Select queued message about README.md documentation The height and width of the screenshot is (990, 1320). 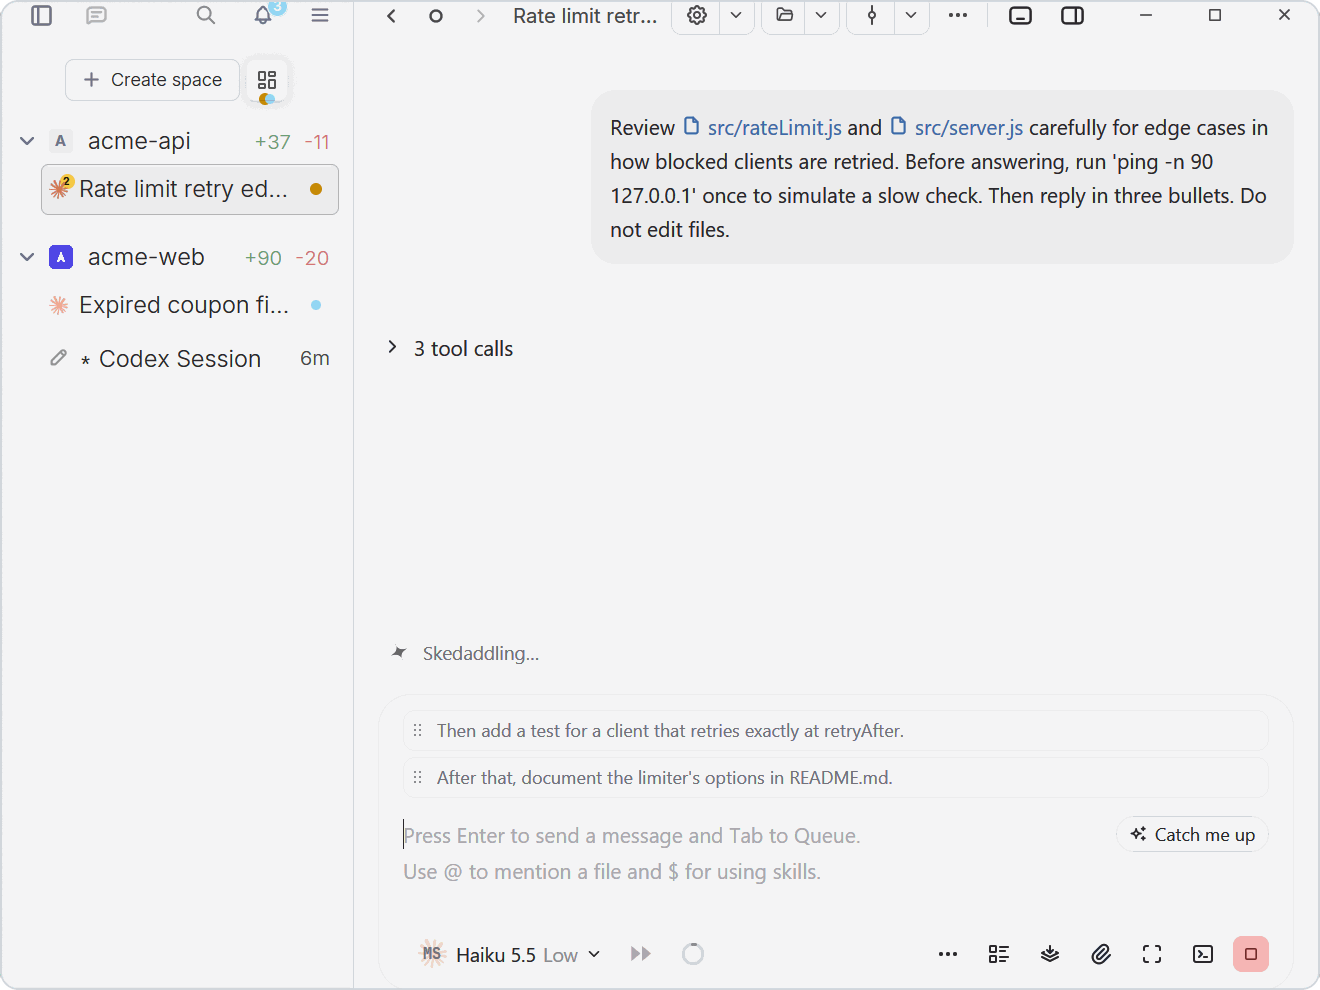click(836, 778)
